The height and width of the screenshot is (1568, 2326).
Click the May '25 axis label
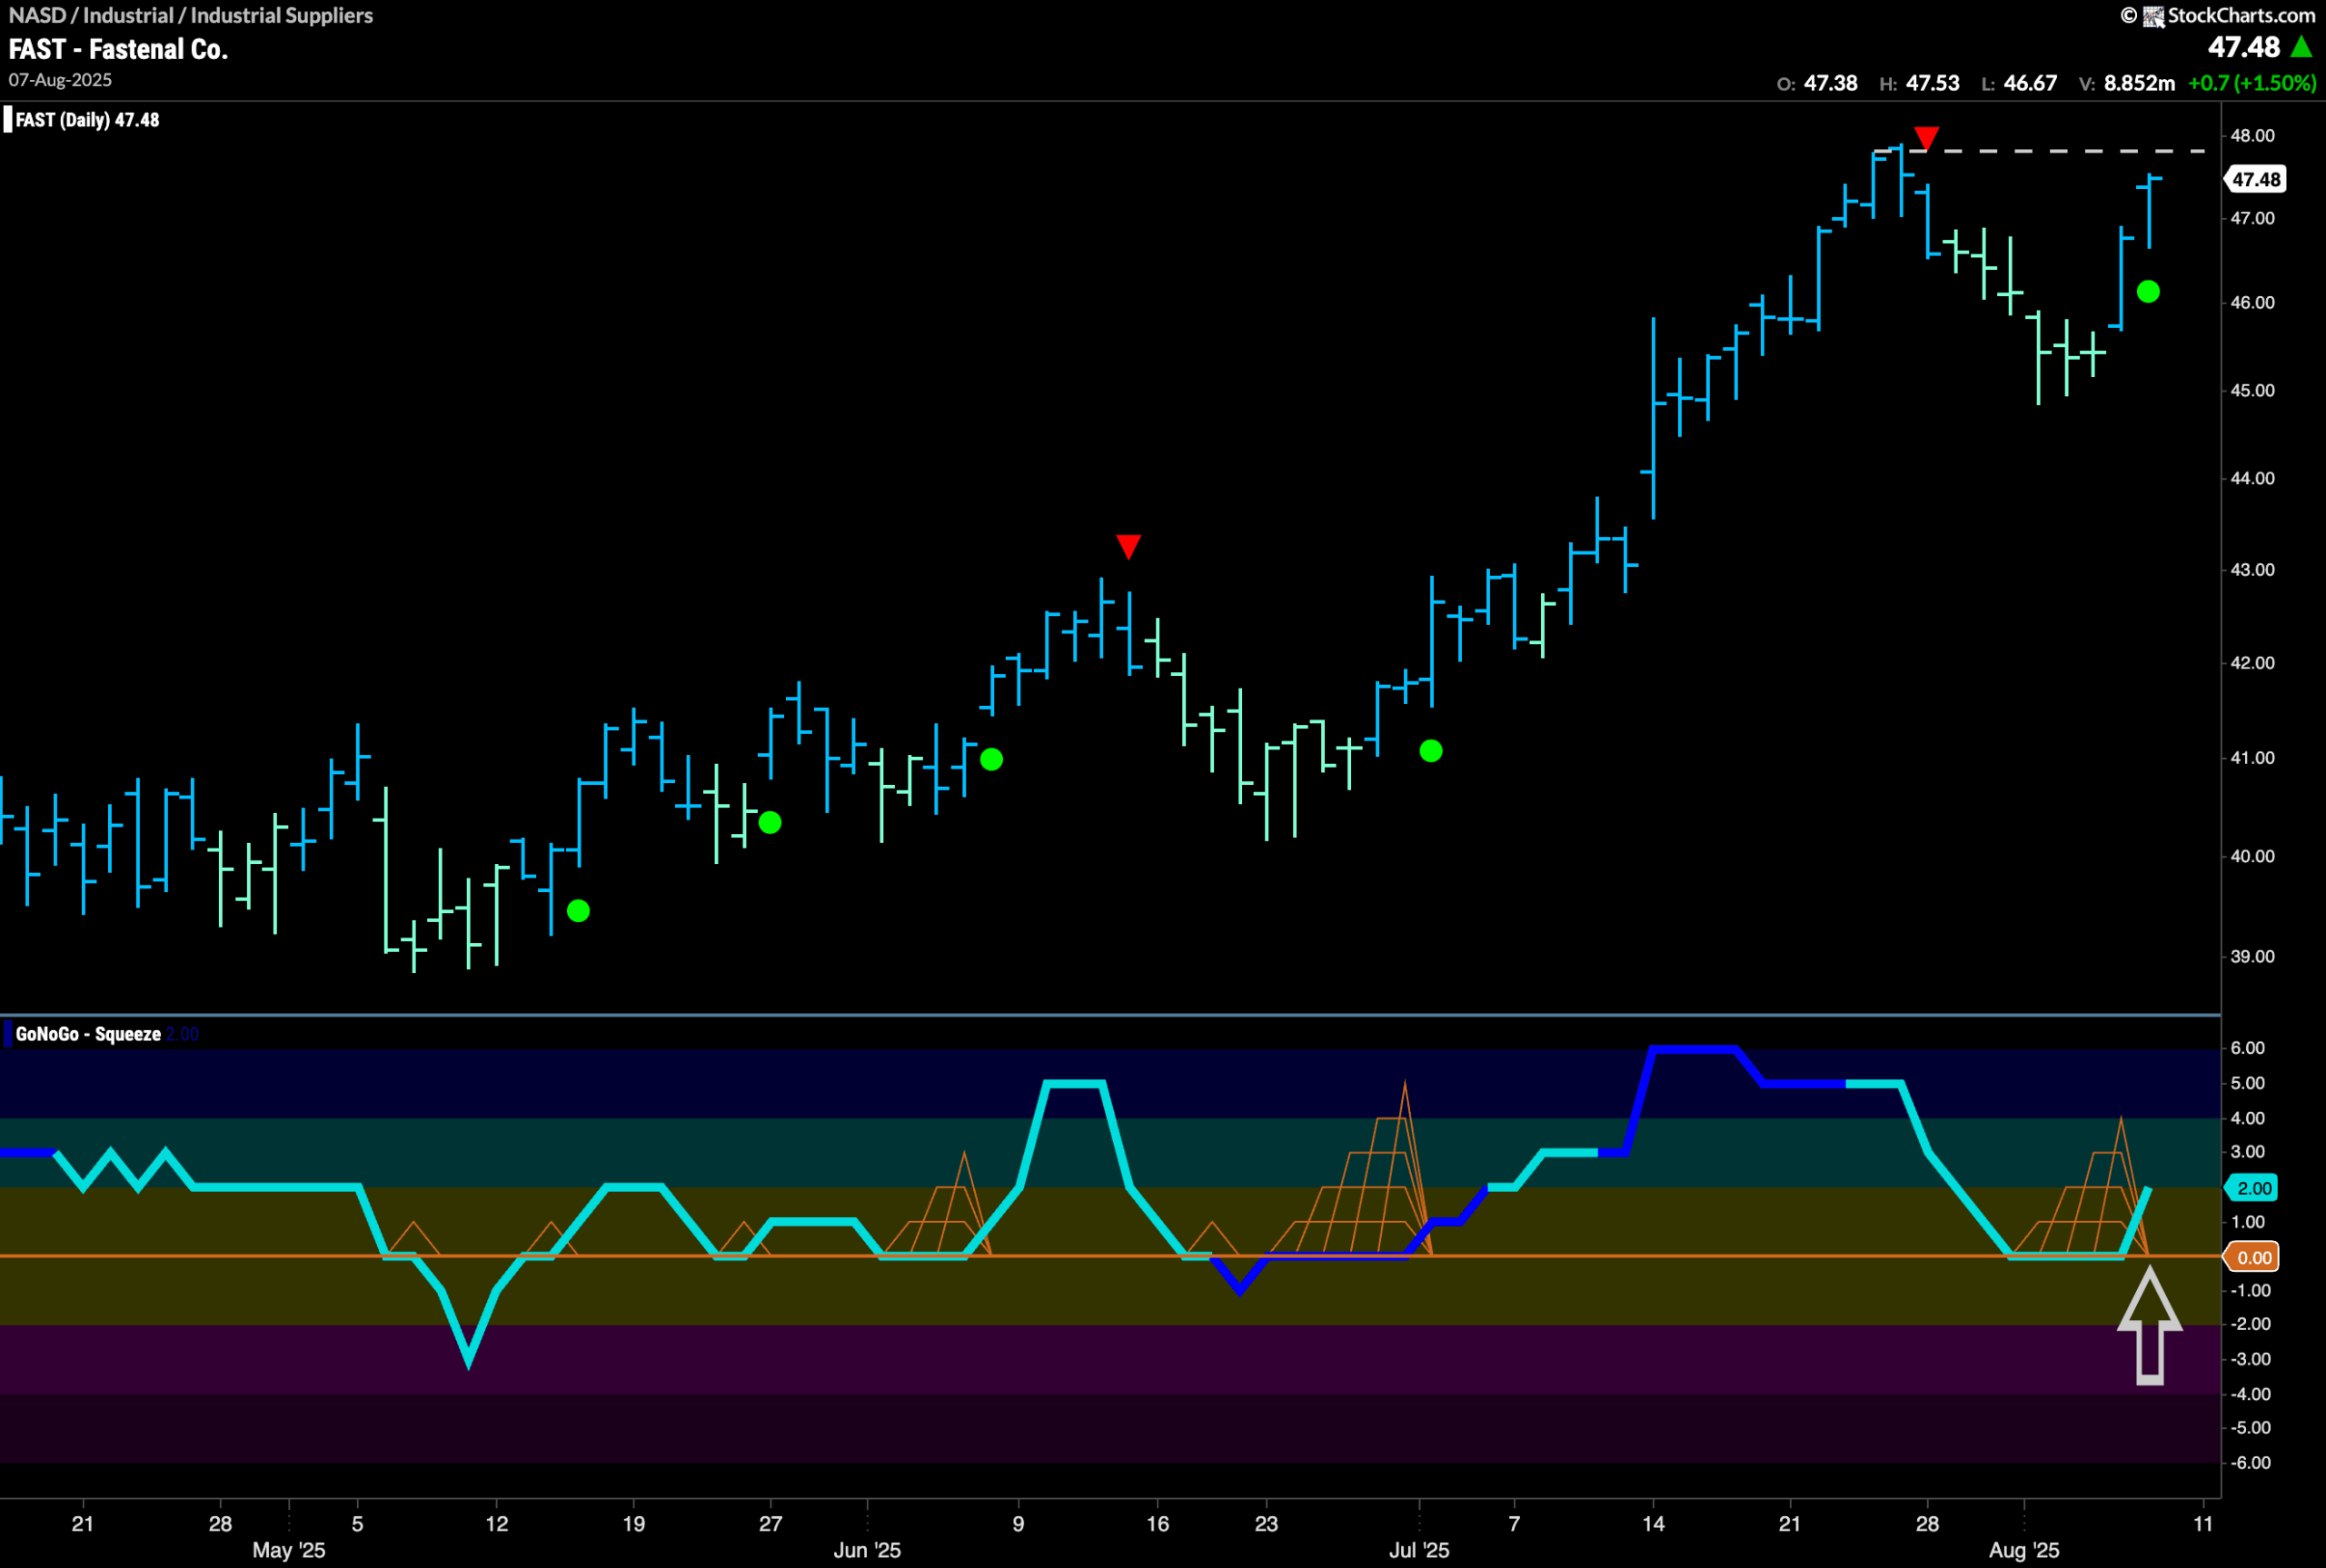pyautogui.click(x=289, y=1550)
